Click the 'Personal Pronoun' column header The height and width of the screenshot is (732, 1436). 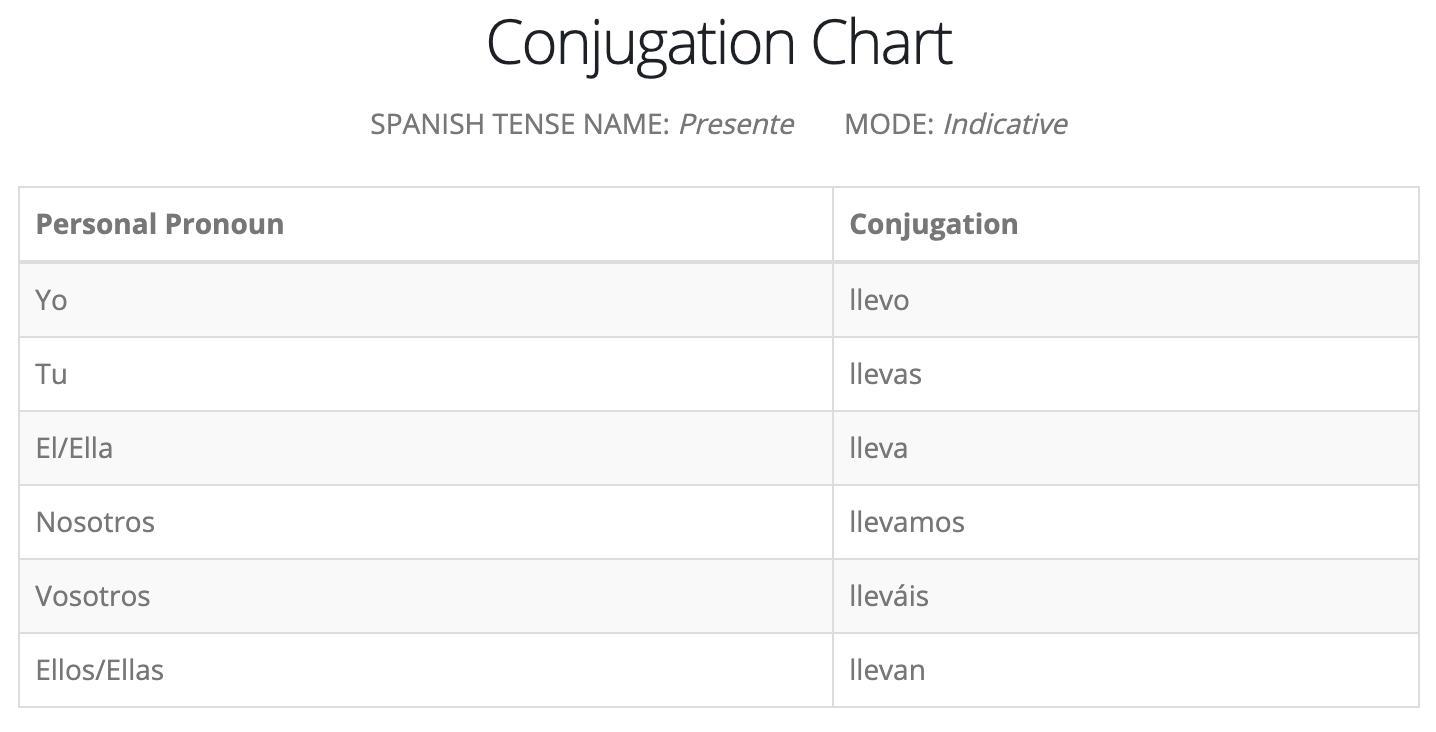(x=160, y=224)
